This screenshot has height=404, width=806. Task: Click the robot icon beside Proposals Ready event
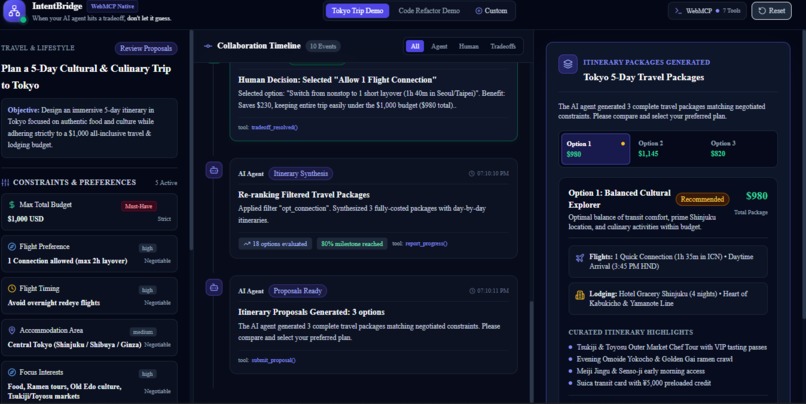(x=214, y=287)
